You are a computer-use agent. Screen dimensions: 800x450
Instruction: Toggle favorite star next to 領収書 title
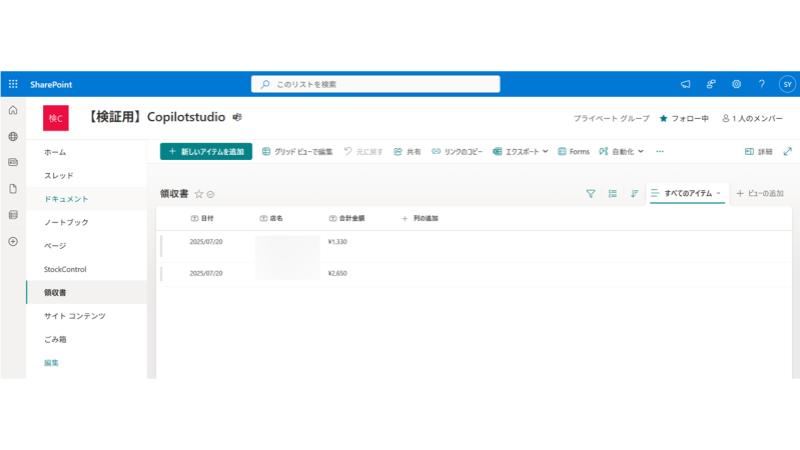coord(199,194)
